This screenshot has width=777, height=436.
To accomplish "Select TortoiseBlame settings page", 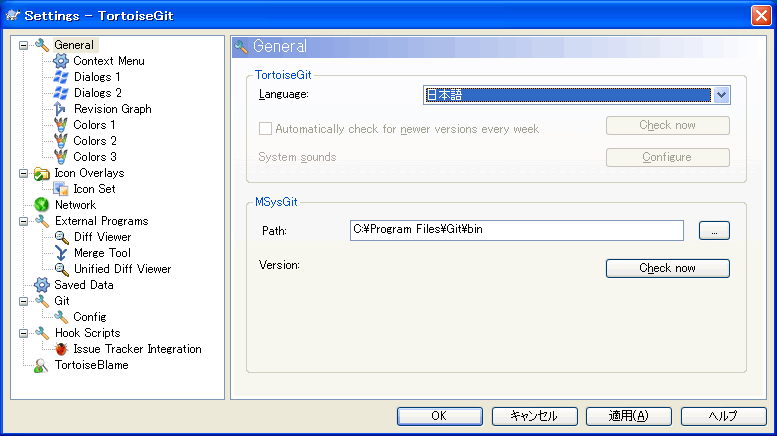I will [x=92, y=365].
